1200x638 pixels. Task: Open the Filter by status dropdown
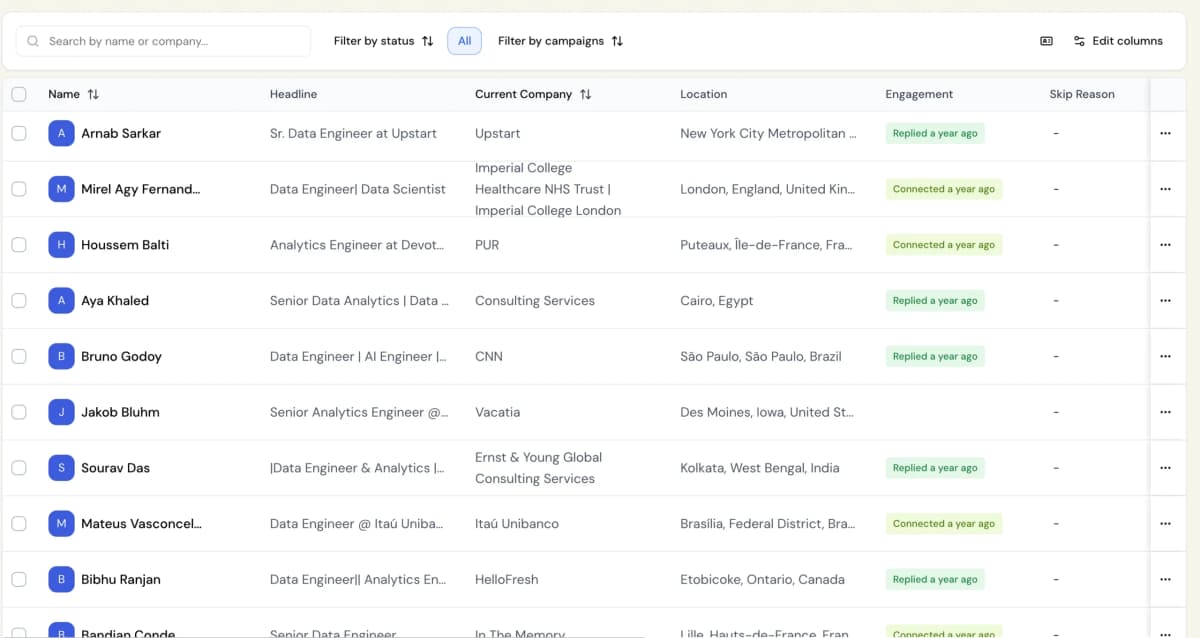tap(384, 41)
